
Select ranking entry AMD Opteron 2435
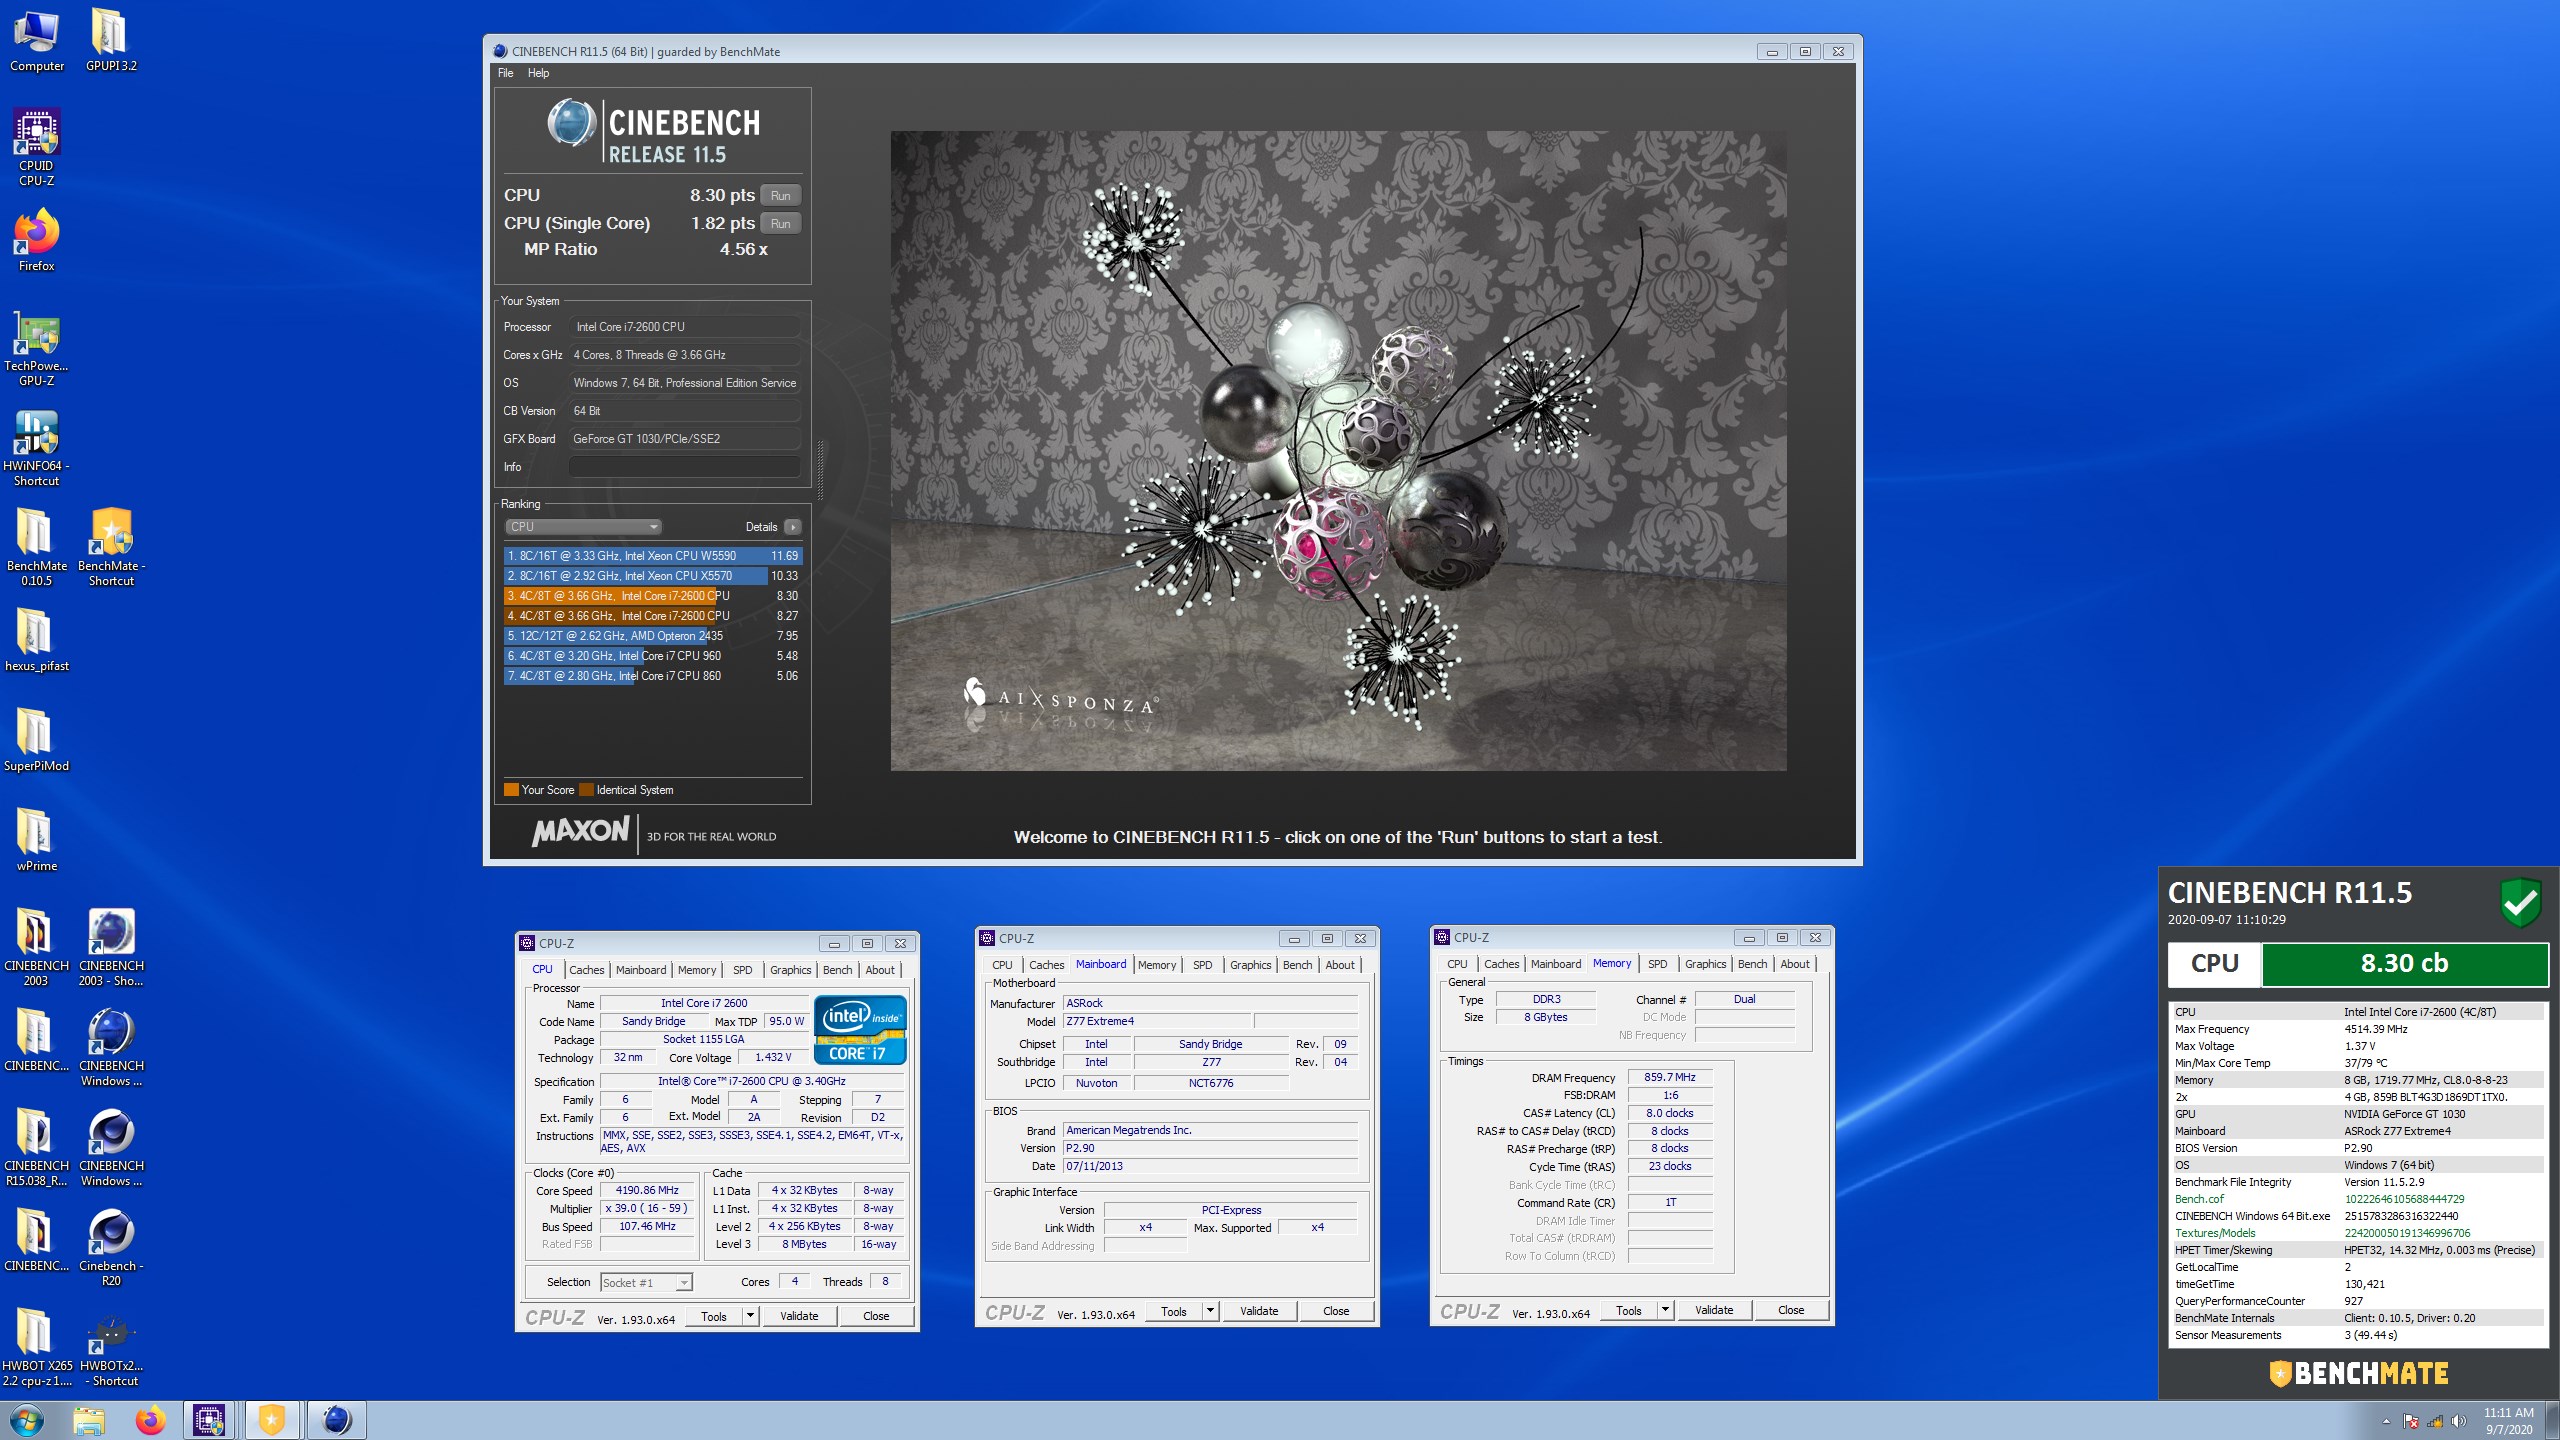coord(653,636)
